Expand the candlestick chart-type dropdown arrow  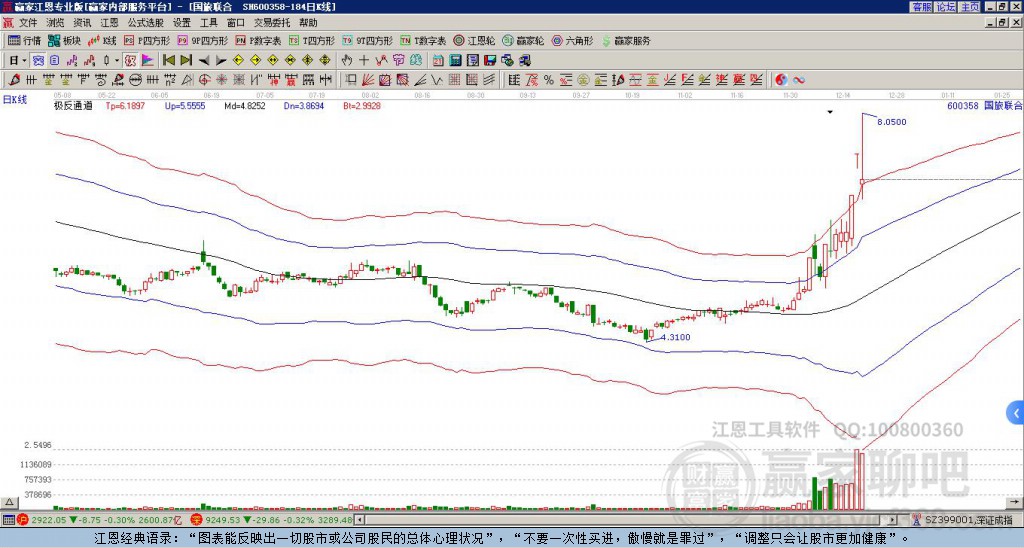[x=117, y=61]
